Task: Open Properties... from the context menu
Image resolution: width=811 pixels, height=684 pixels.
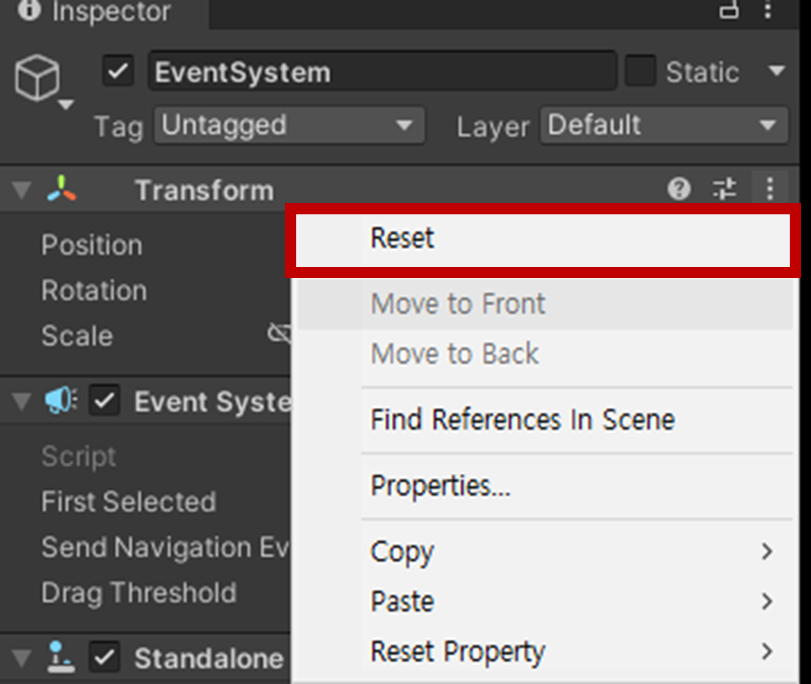Action: [x=545, y=486]
